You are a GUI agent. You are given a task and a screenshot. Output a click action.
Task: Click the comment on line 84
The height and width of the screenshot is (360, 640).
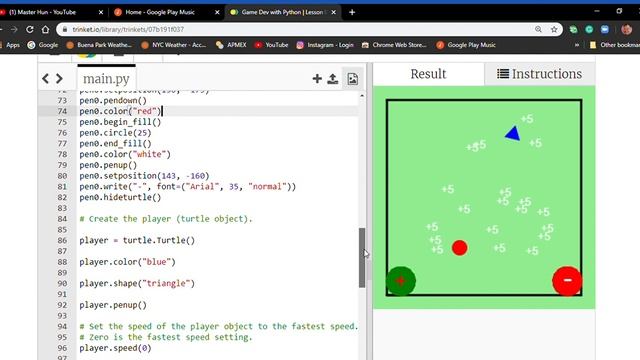pyautogui.click(x=166, y=219)
